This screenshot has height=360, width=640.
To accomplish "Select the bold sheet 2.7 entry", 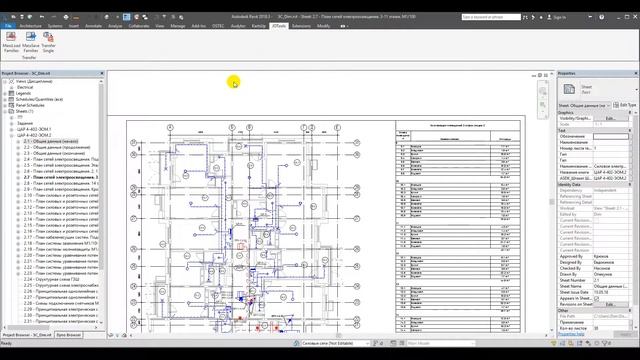I will (61, 177).
